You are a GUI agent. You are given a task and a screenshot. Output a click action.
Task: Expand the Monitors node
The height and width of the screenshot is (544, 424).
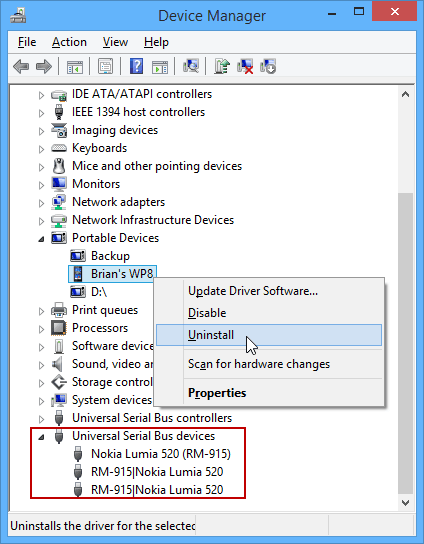(41, 185)
